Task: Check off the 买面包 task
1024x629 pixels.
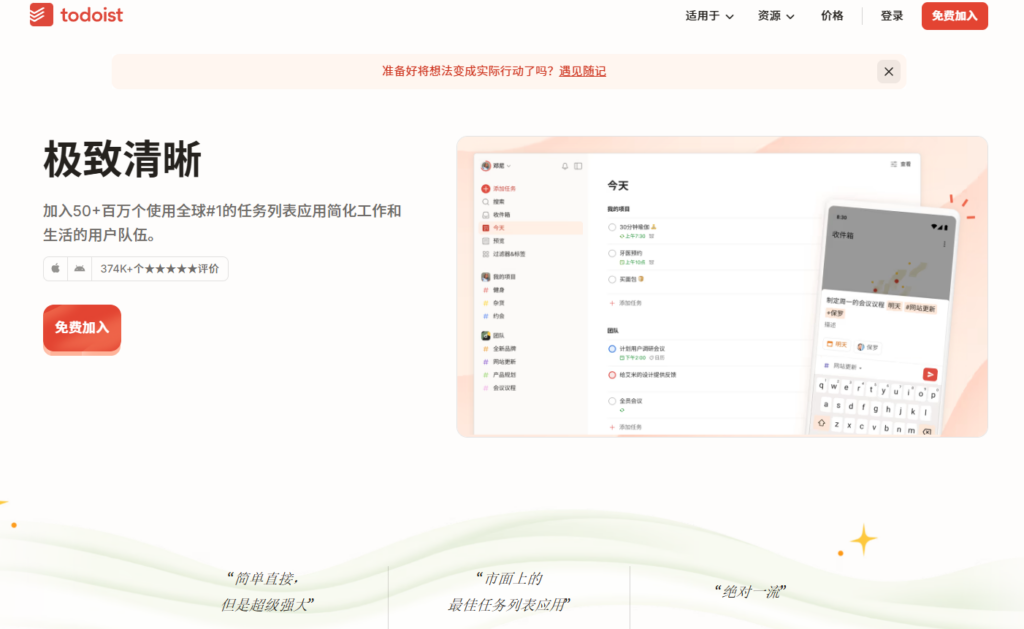Action: point(612,280)
